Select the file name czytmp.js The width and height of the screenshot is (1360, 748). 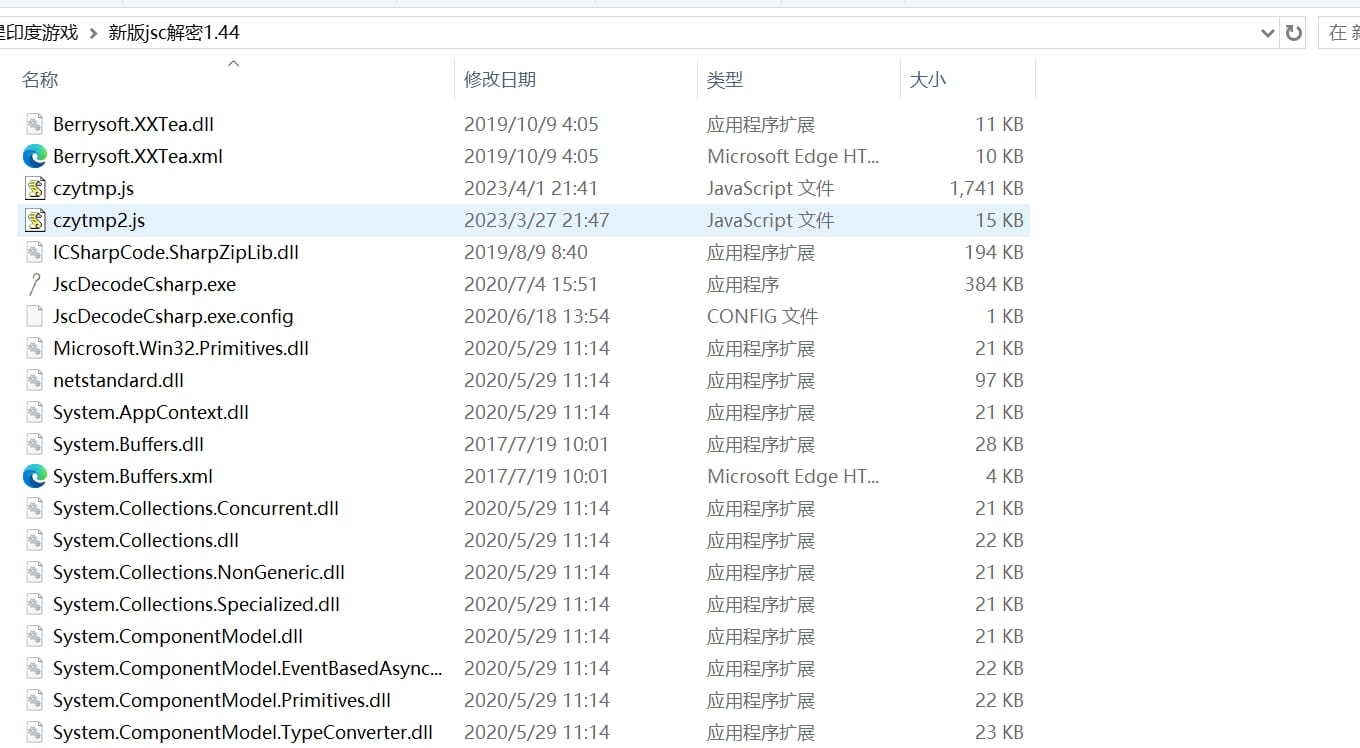point(94,188)
